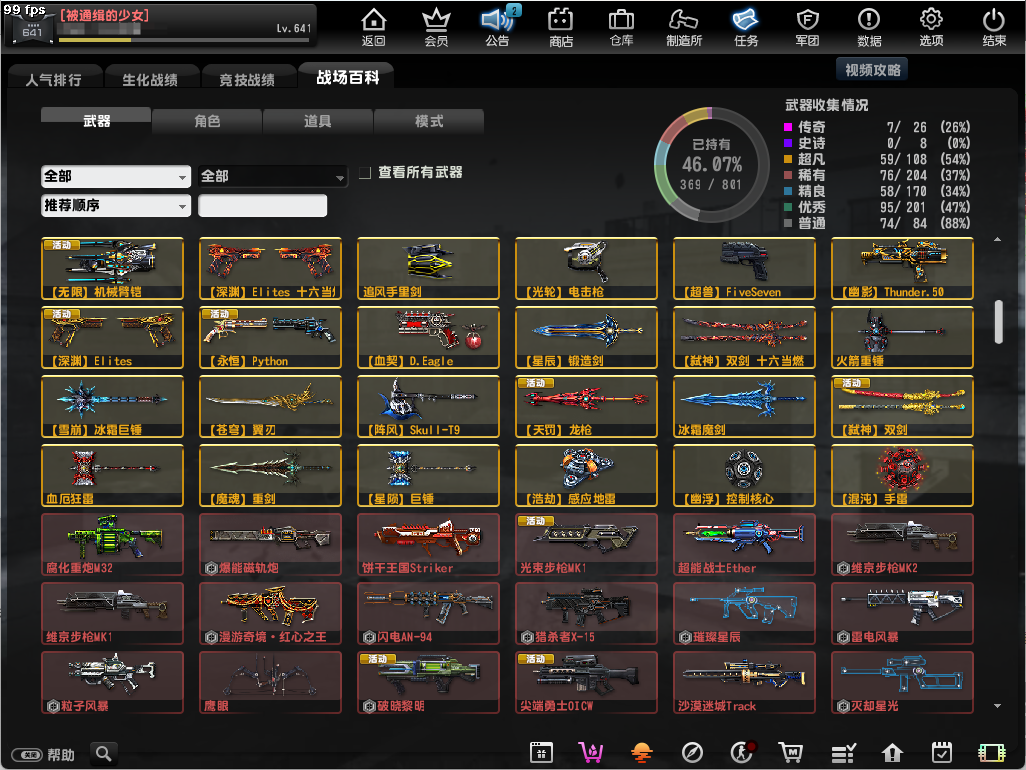The image size is (1026, 770).
Task: Open 选项 settings gear icon
Action: click(931, 27)
